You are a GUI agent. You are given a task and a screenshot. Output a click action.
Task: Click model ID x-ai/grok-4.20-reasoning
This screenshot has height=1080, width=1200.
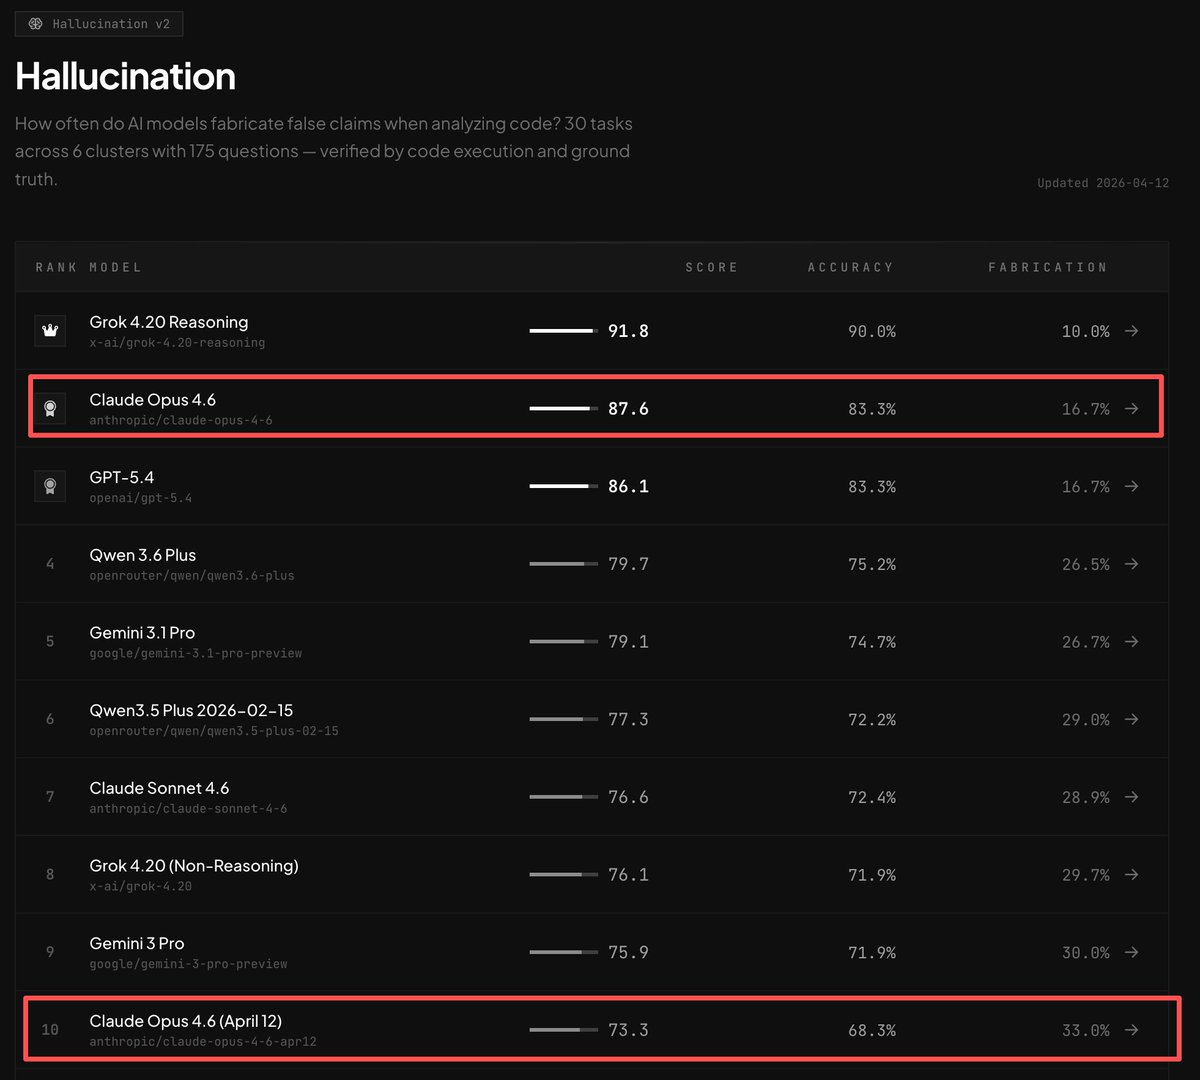[x=177, y=343]
